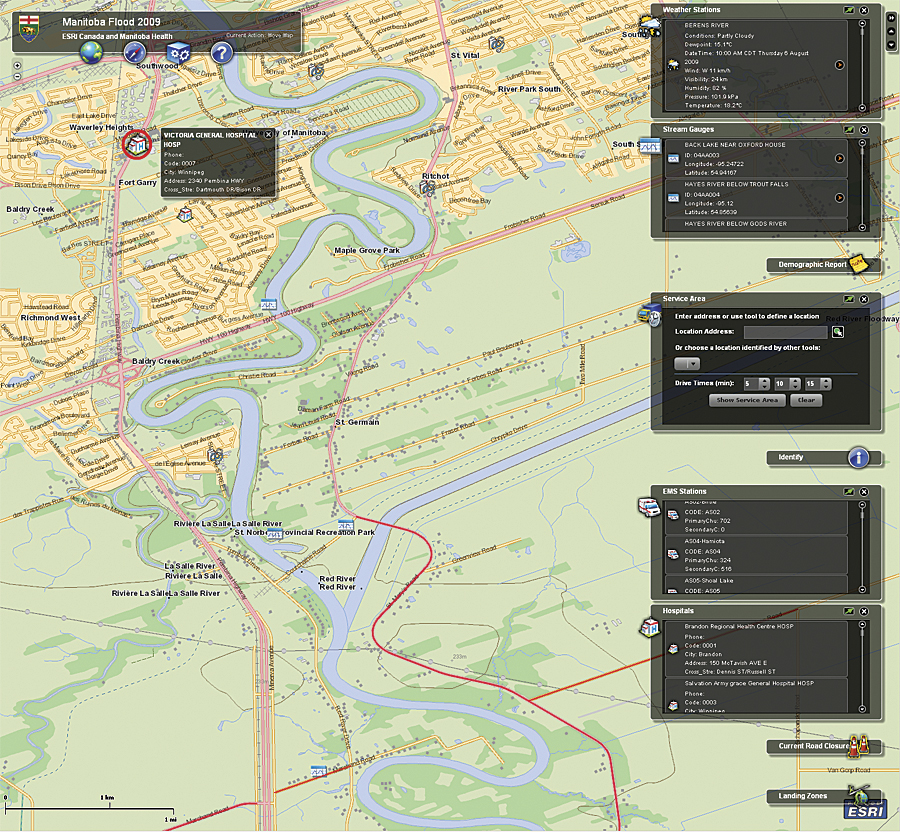The height and width of the screenshot is (832, 900).
Task: Click the Ritchot map marker icon
Action: coord(427,187)
